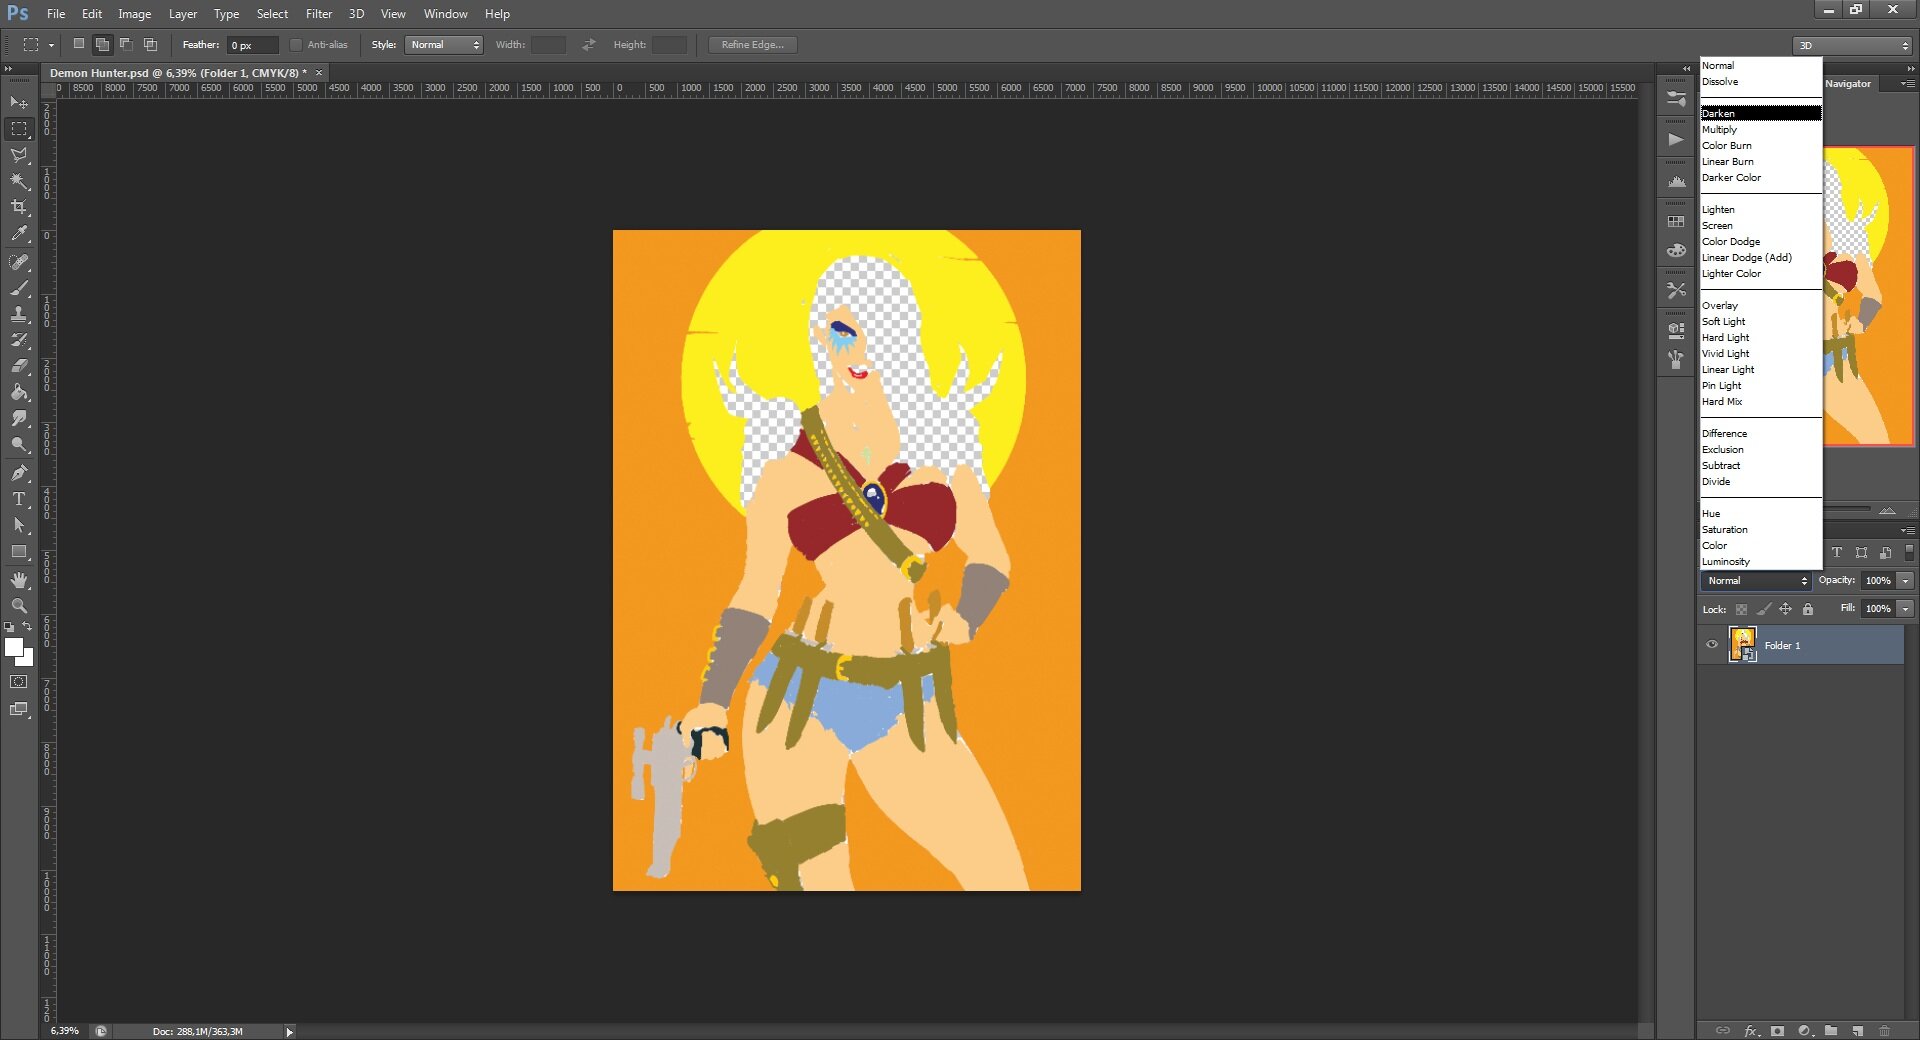Toggle lock all for the layer
Screen dimensions: 1920x1040
click(x=1808, y=609)
